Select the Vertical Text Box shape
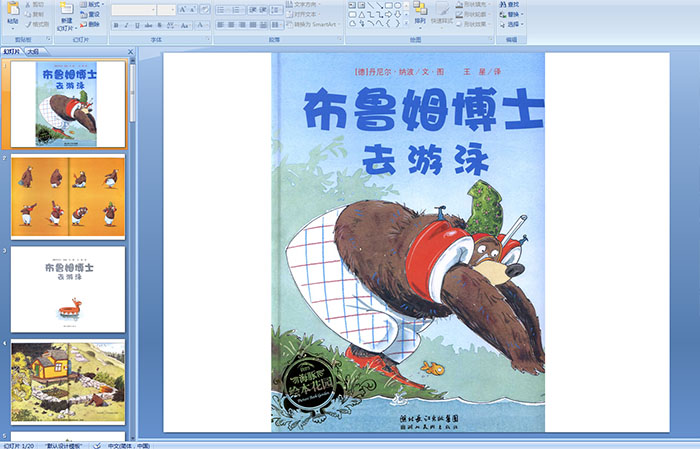This screenshot has width=700, height=449. pyautogui.click(x=361, y=5)
